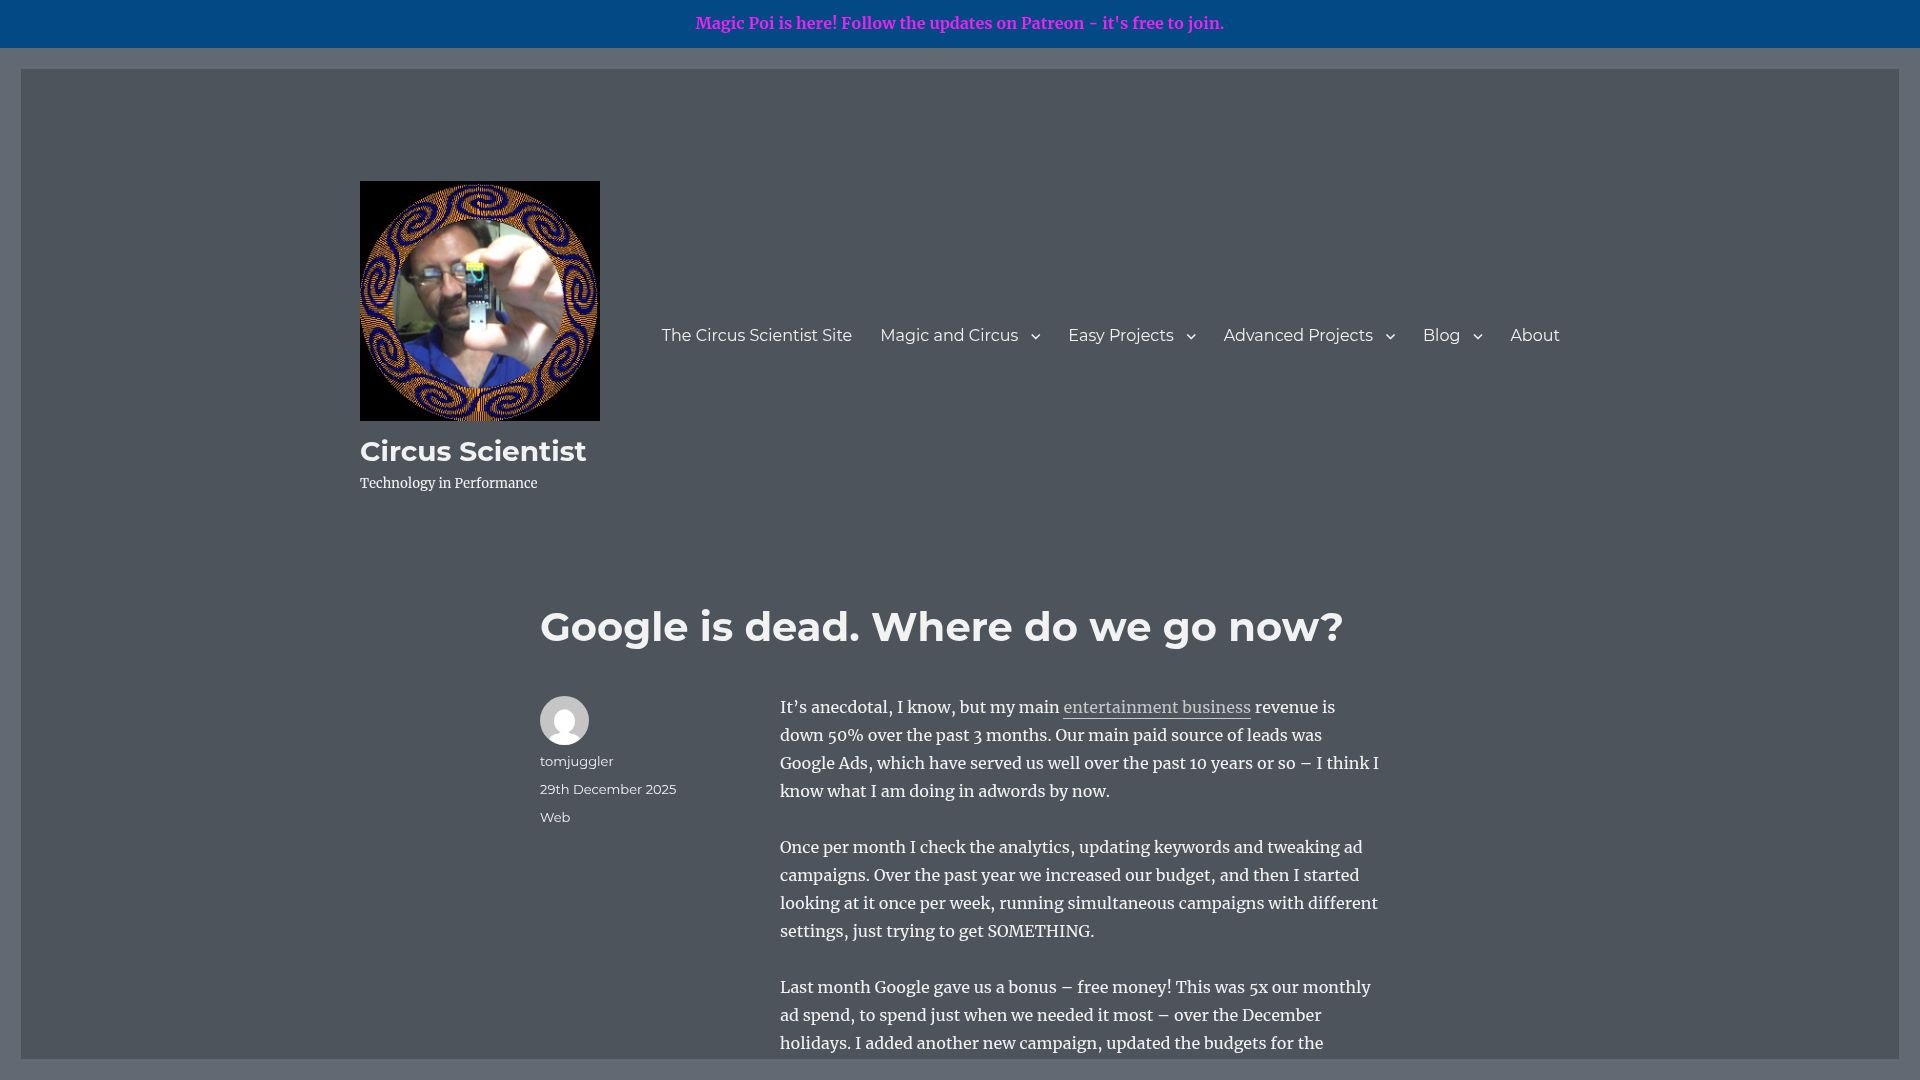The image size is (1920, 1080).
Task: Follow the entertainment business link
Action: pos(1157,707)
